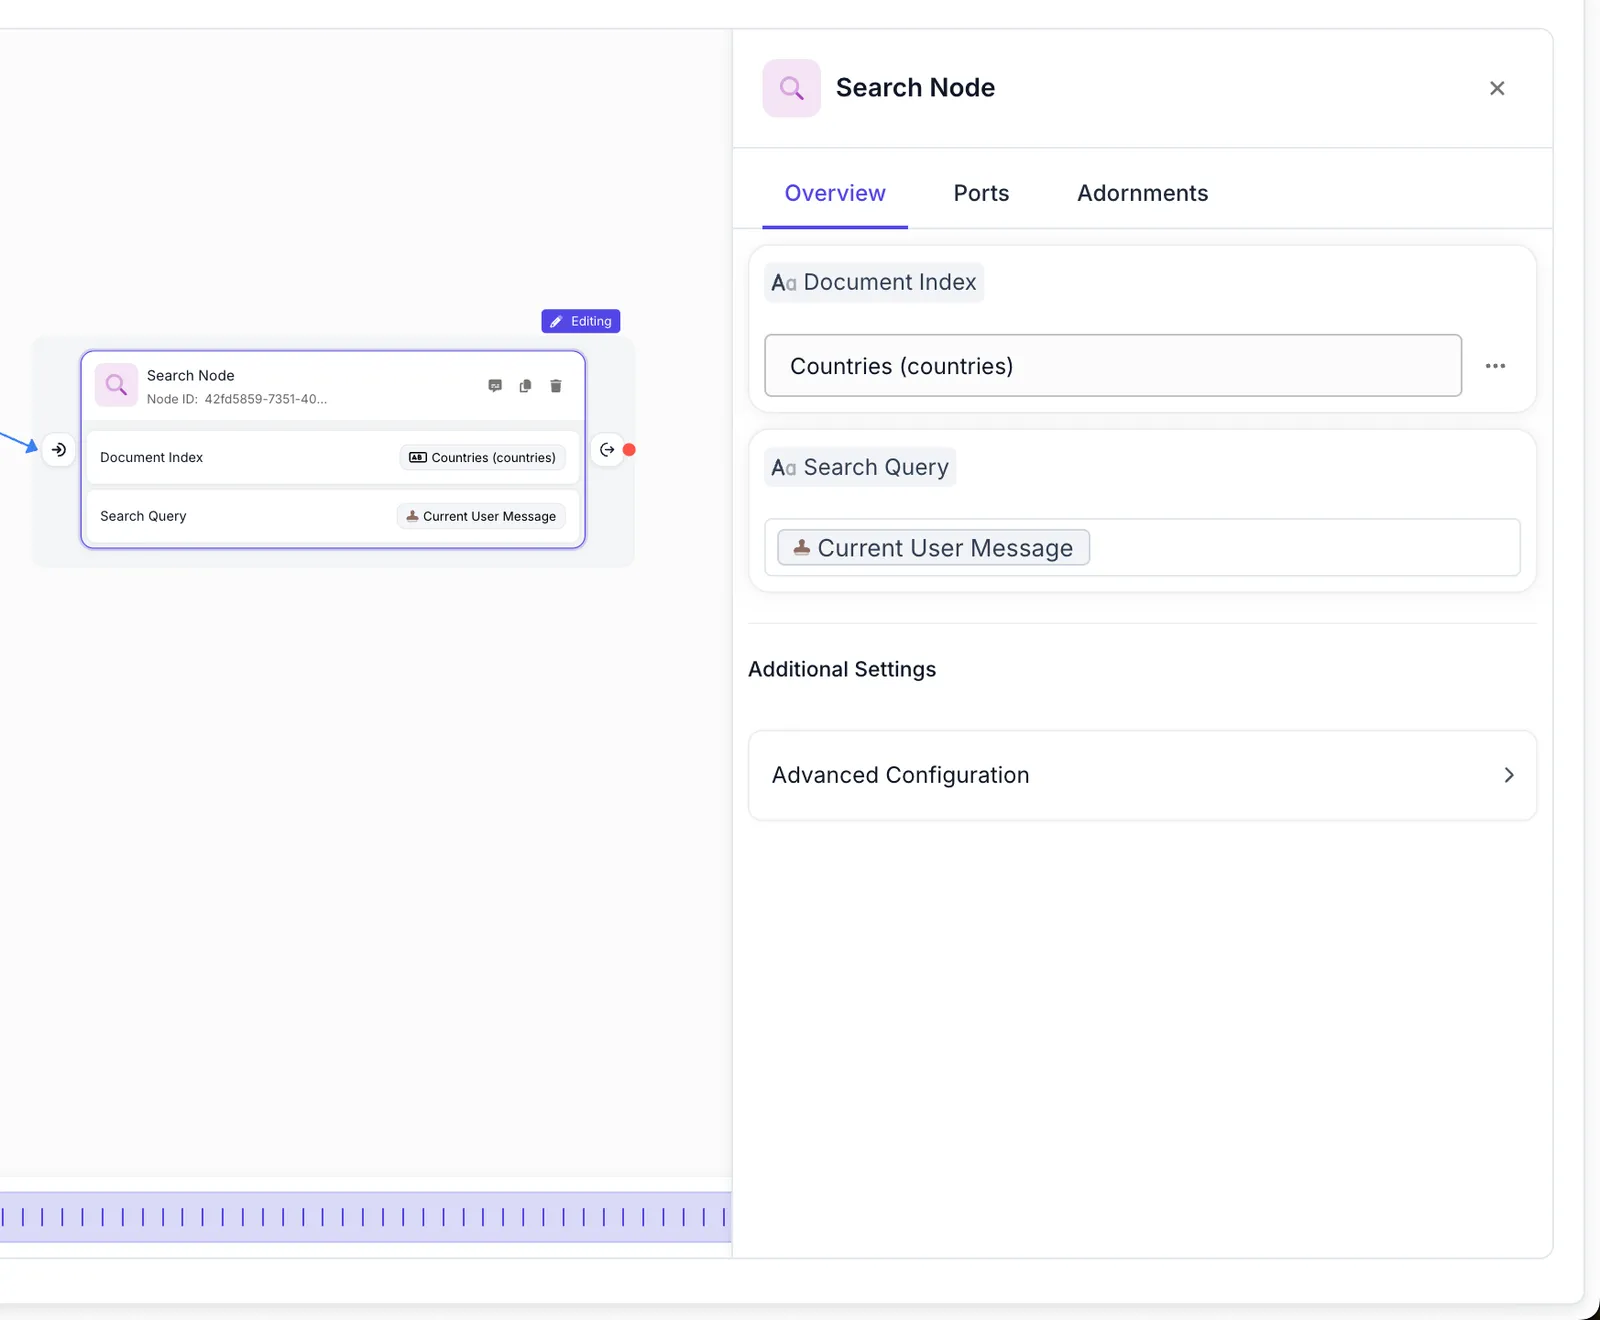Screen dimensions: 1600x1320
Task: Click the comment icon on Search Node card
Action: (495, 386)
